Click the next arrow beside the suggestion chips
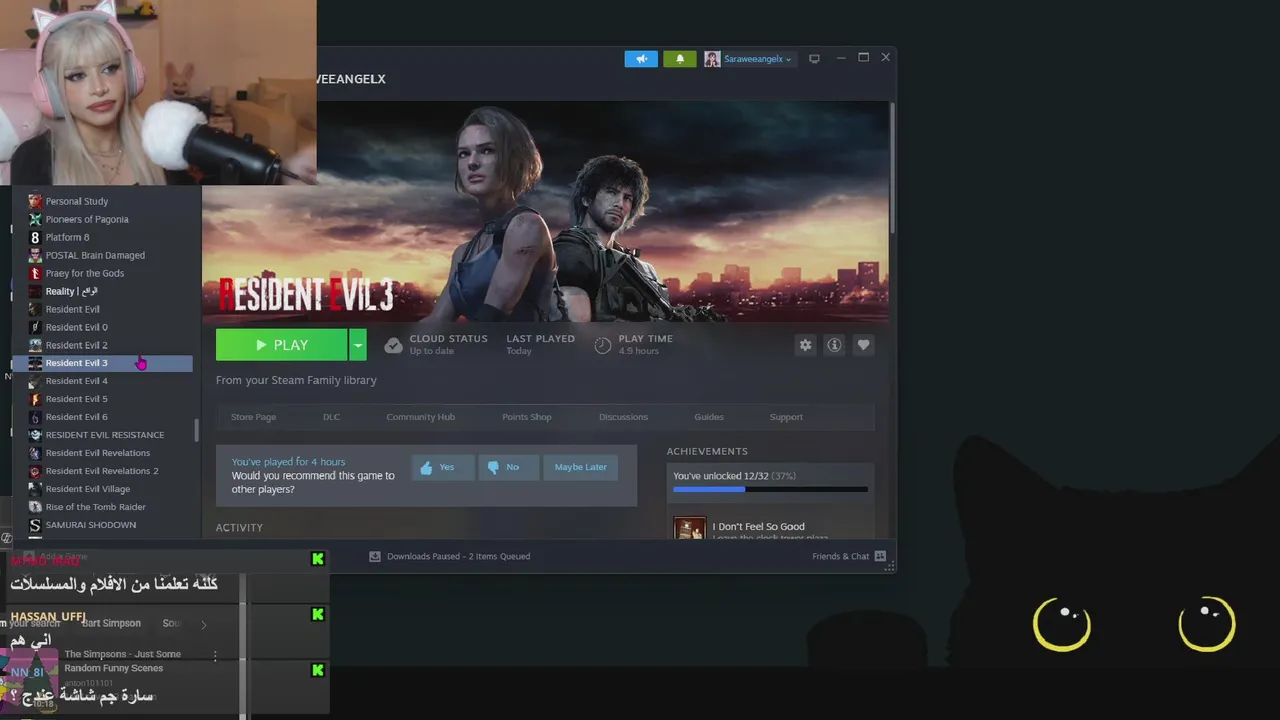The width and height of the screenshot is (1280, 720). tap(203, 625)
